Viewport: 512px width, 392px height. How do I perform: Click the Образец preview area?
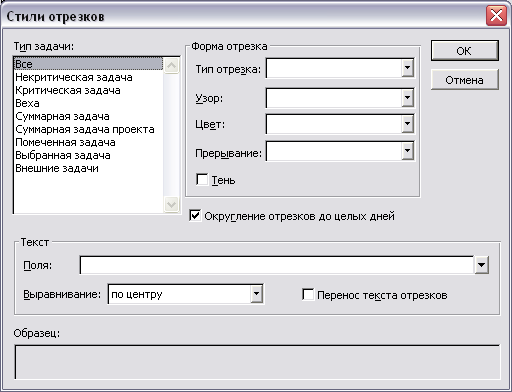click(x=257, y=362)
